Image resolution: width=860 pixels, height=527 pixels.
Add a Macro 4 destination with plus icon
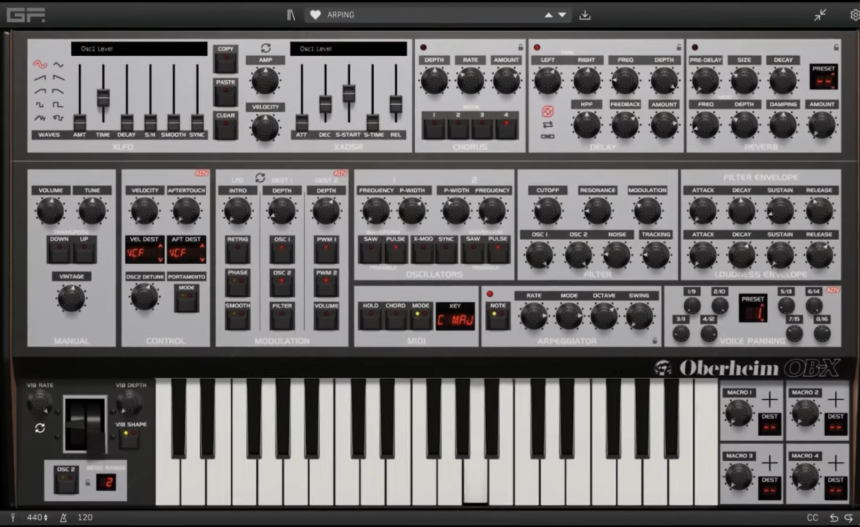coord(835,463)
